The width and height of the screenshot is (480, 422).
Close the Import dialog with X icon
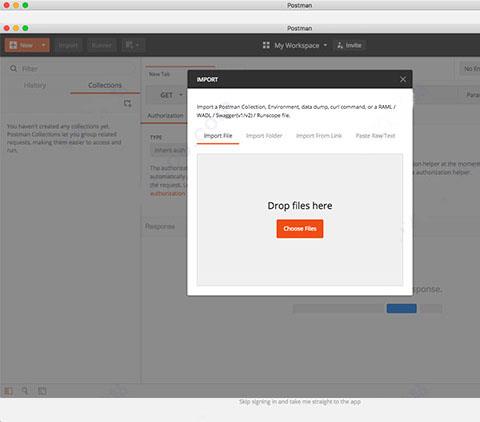tap(403, 79)
